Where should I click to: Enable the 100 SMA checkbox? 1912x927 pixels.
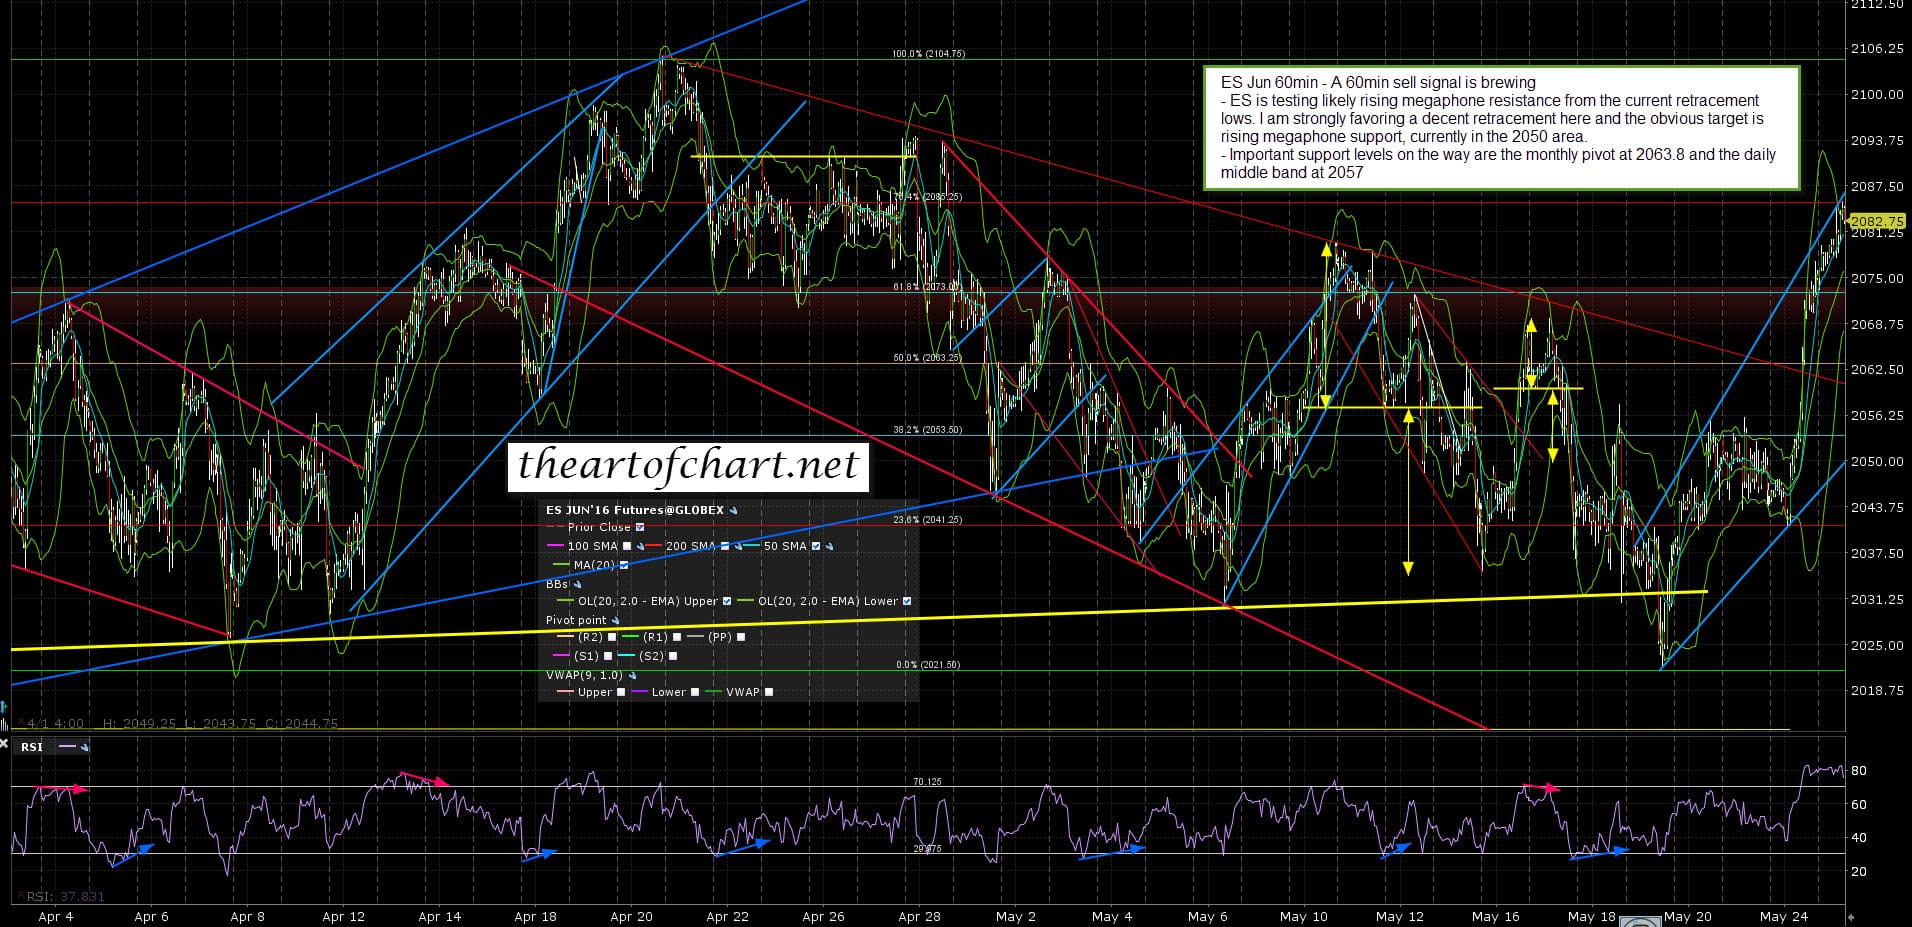627,546
